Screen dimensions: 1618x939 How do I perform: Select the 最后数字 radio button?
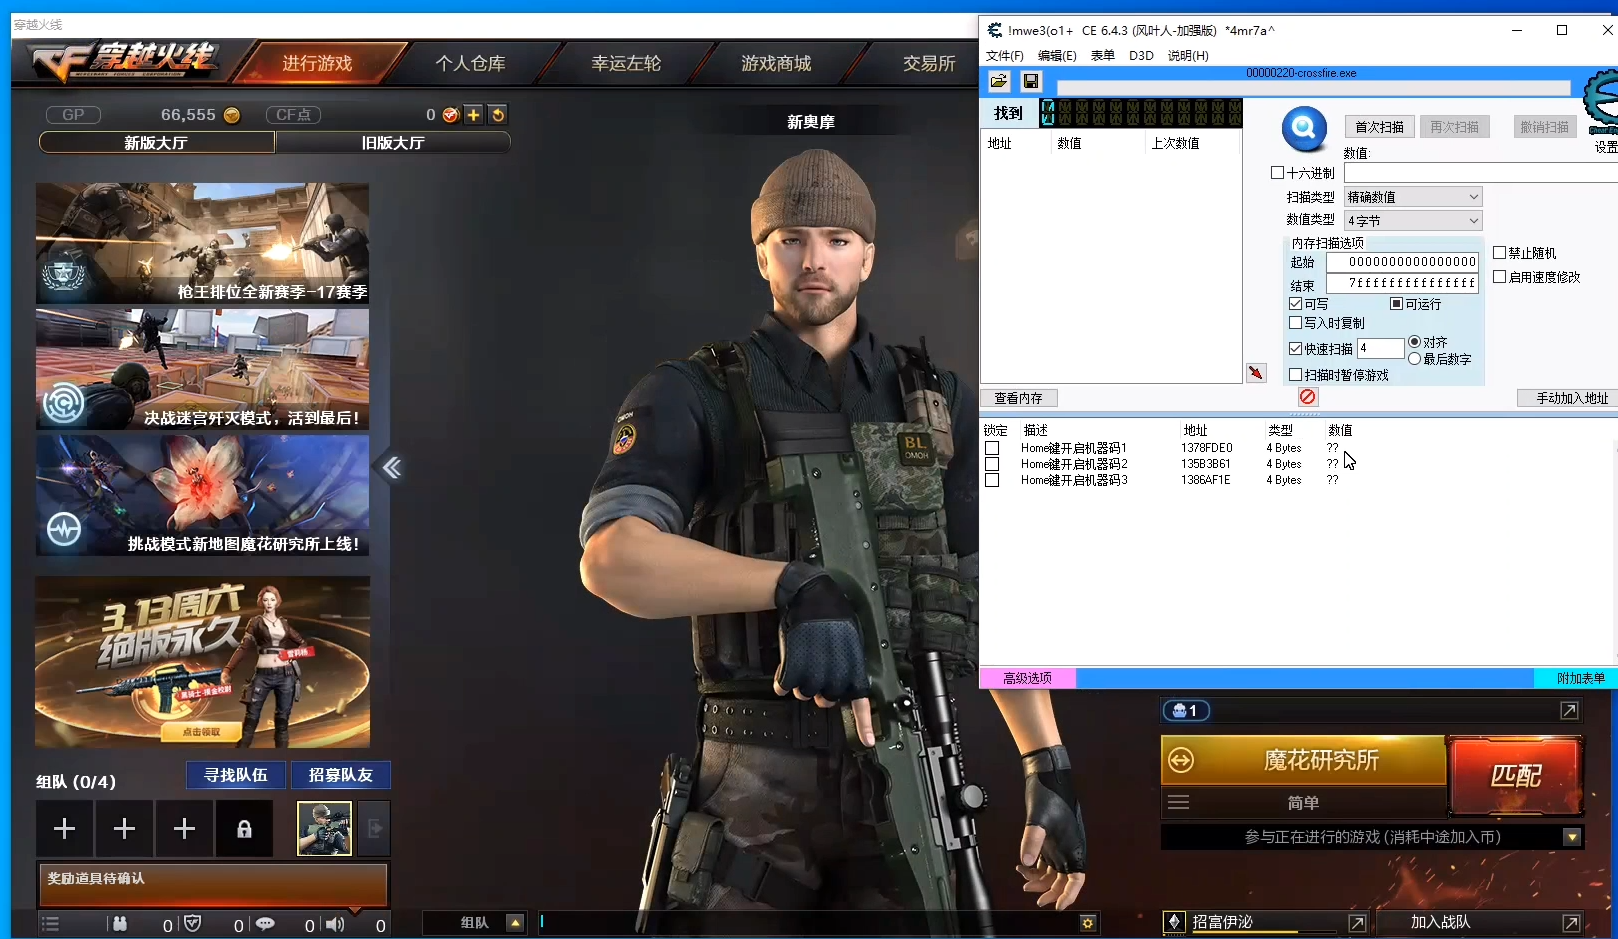(1415, 359)
